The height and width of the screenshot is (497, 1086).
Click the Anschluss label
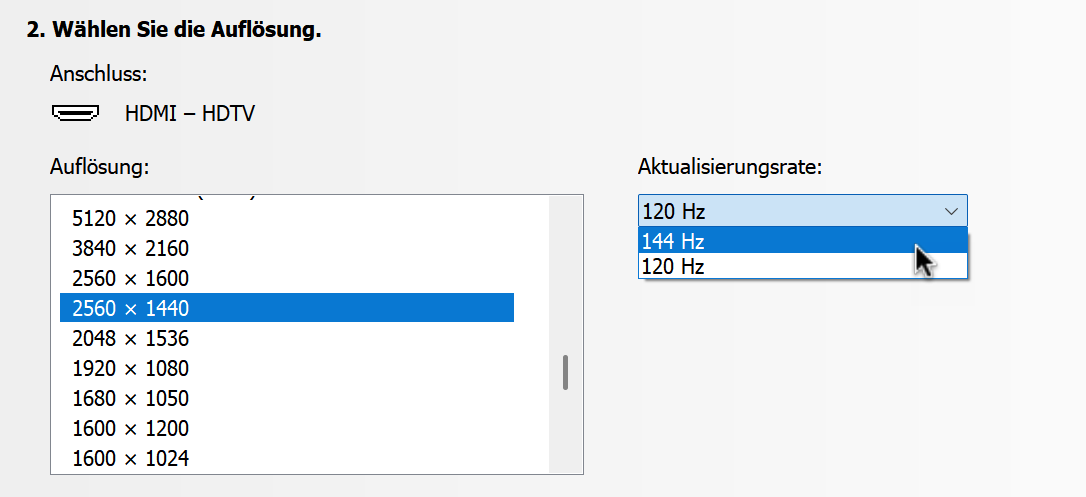(98, 73)
